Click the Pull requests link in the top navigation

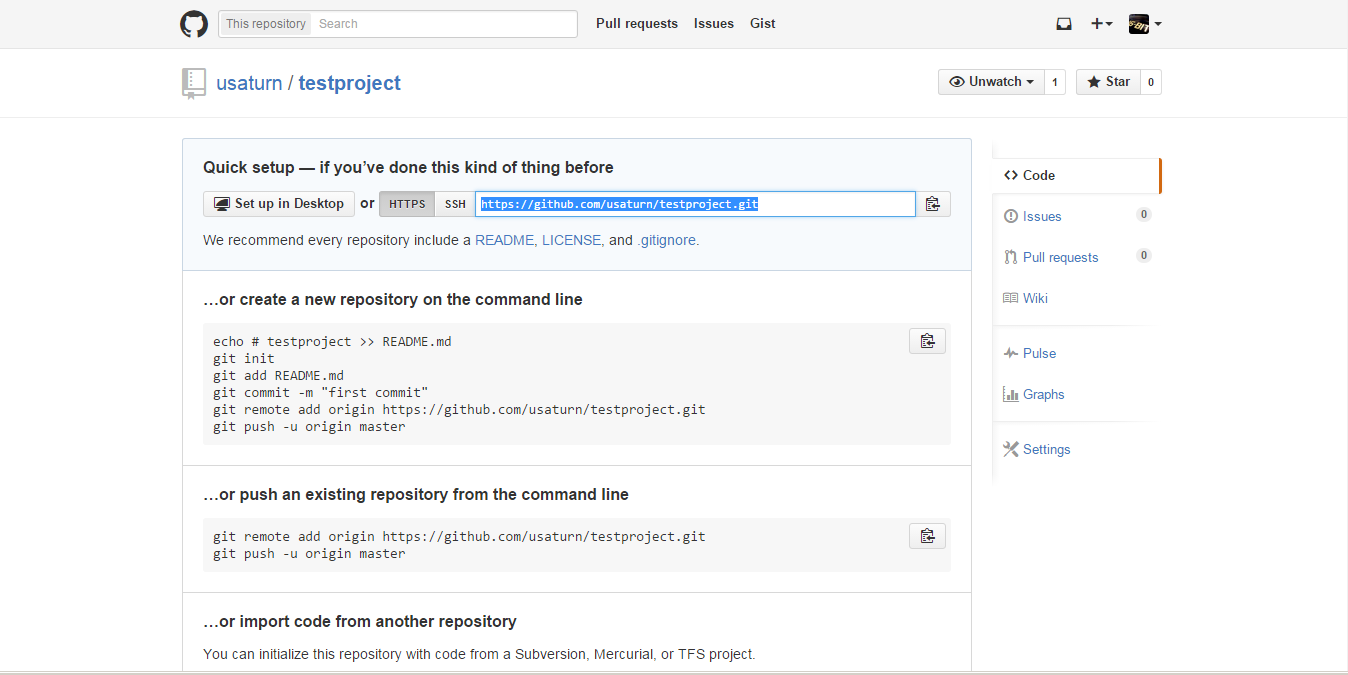[637, 24]
